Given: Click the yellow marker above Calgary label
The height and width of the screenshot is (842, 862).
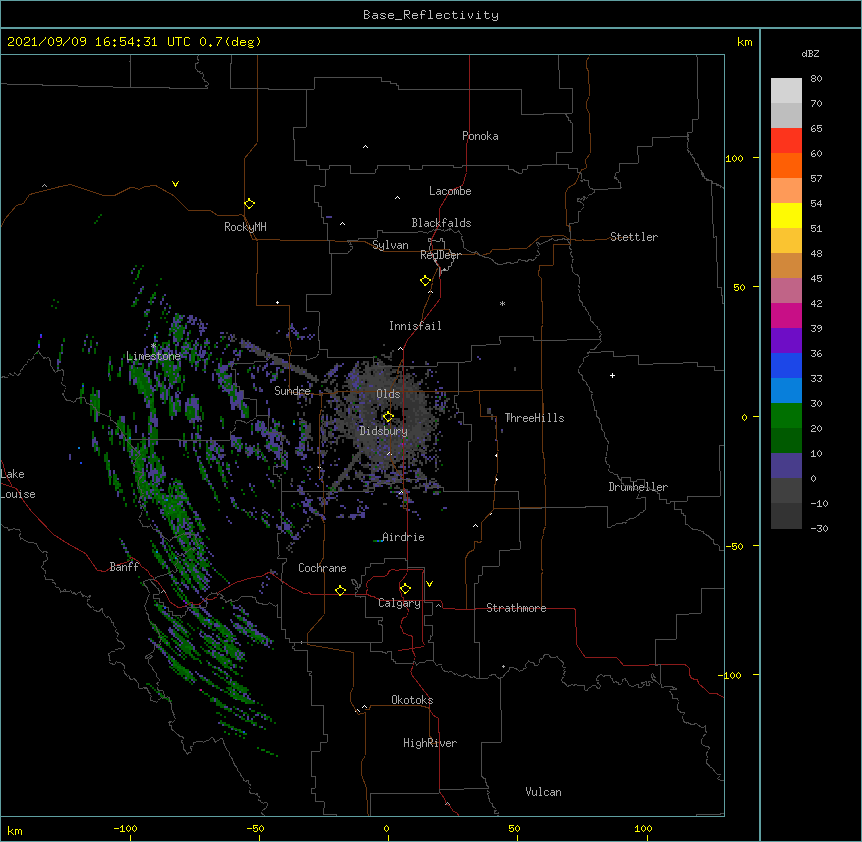Looking at the screenshot, I should coord(405,589).
